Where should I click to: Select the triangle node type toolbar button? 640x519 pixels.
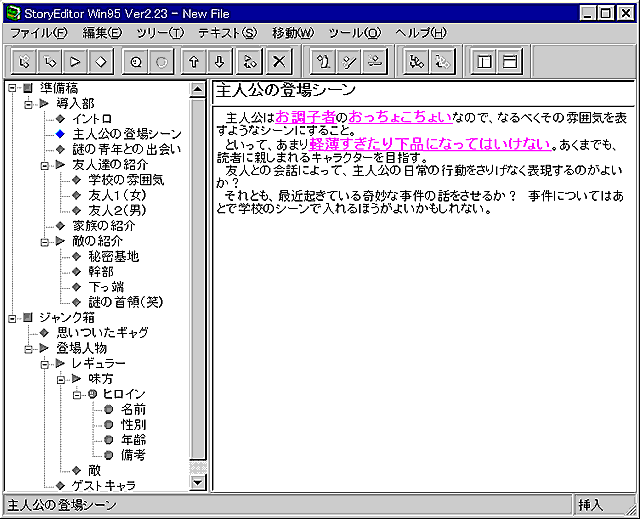click(x=75, y=62)
